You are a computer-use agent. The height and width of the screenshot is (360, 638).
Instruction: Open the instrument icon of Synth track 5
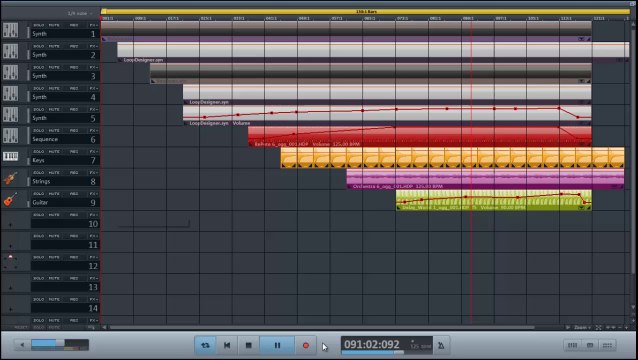pos(10,115)
